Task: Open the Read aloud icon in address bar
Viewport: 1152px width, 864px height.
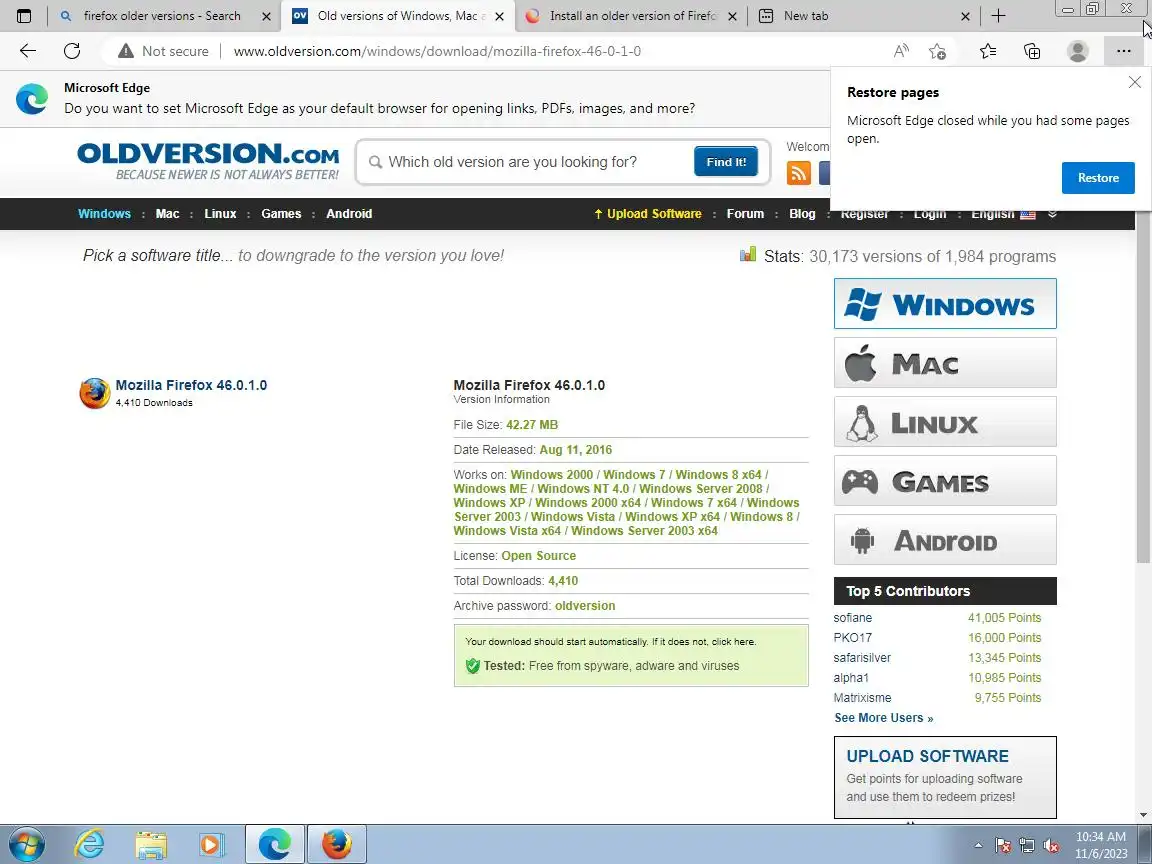Action: coord(901,51)
